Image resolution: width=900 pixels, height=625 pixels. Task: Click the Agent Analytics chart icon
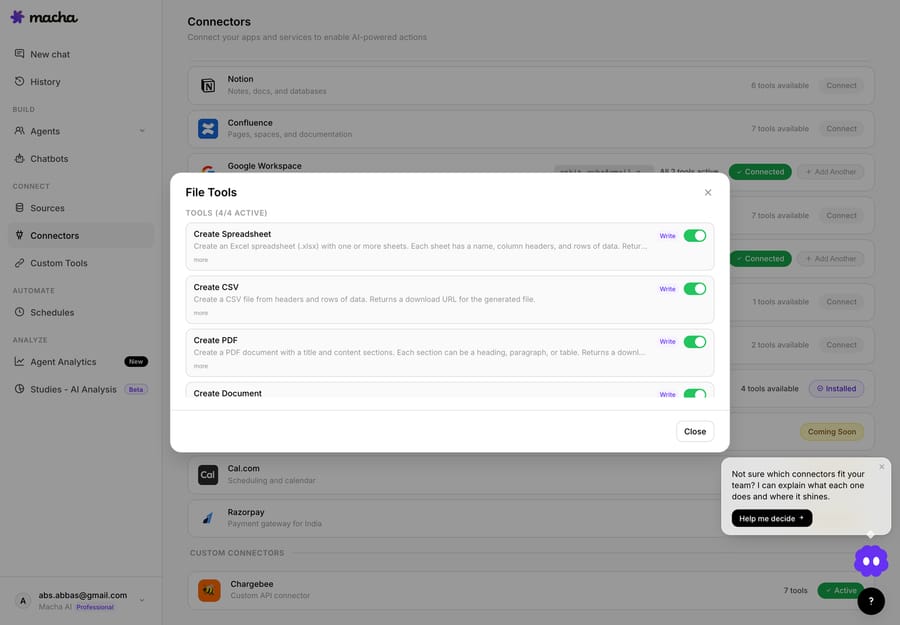[20, 362]
